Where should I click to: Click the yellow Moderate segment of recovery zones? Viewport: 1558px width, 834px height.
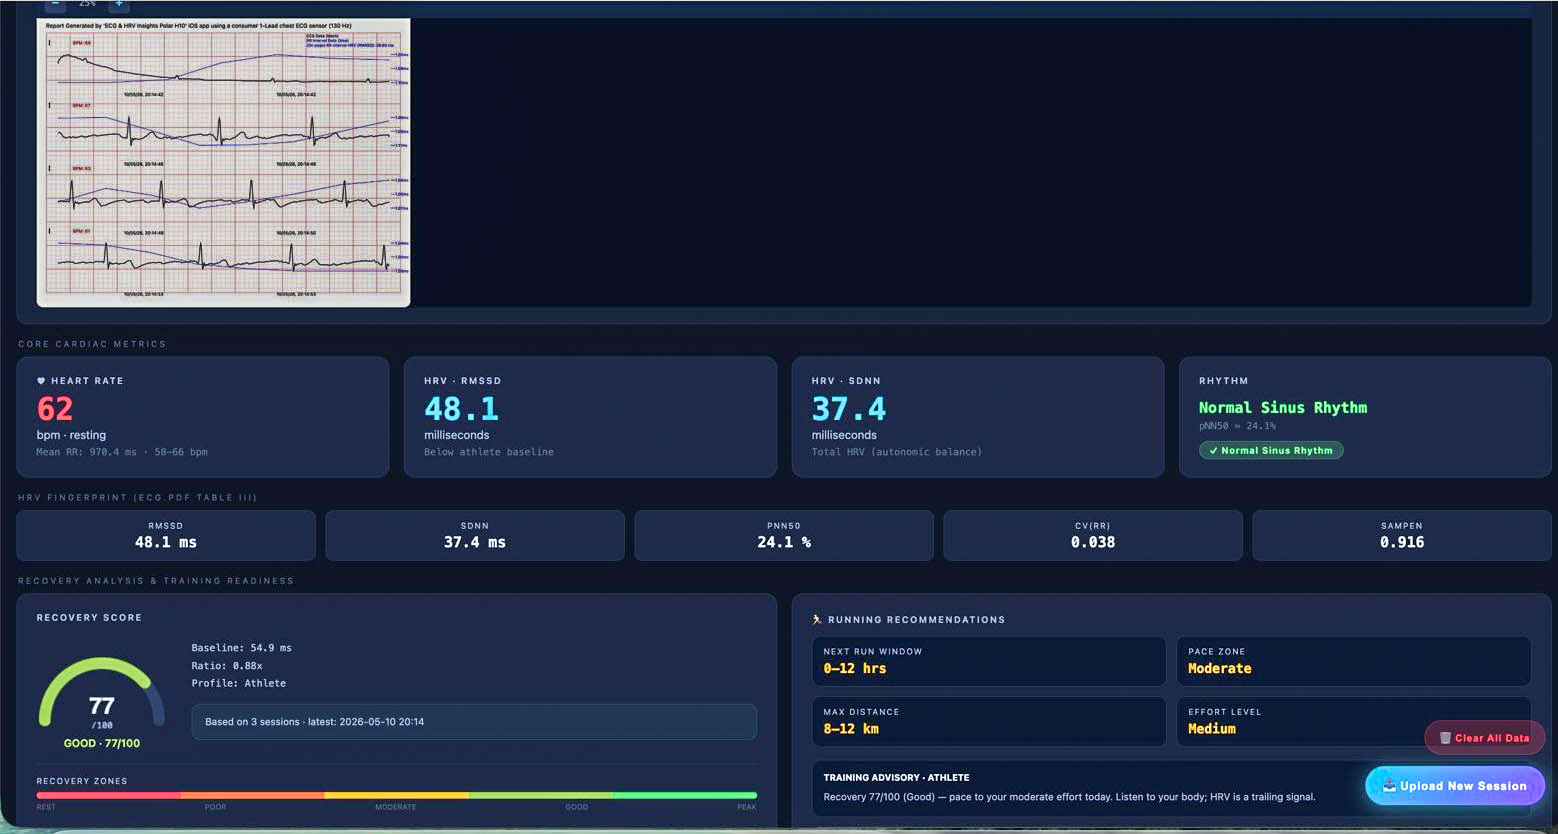(x=397, y=796)
